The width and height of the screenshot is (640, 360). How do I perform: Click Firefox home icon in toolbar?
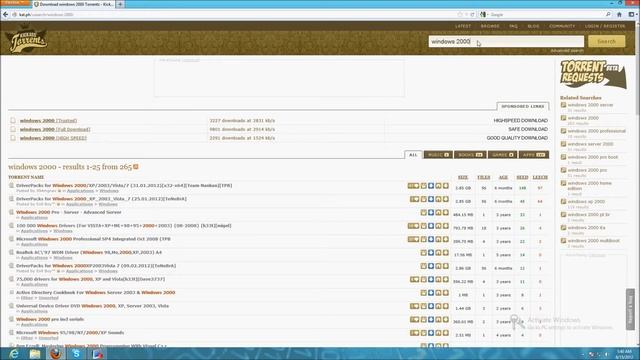click(x=619, y=14)
